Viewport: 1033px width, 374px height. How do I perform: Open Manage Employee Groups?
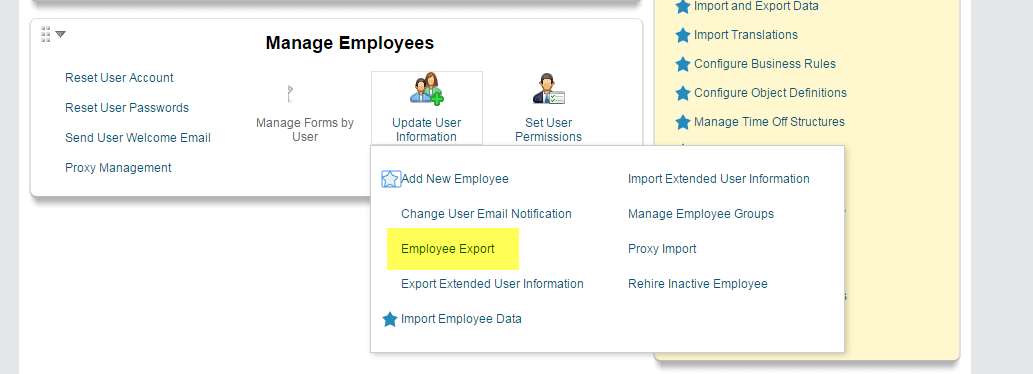[x=701, y=214]
